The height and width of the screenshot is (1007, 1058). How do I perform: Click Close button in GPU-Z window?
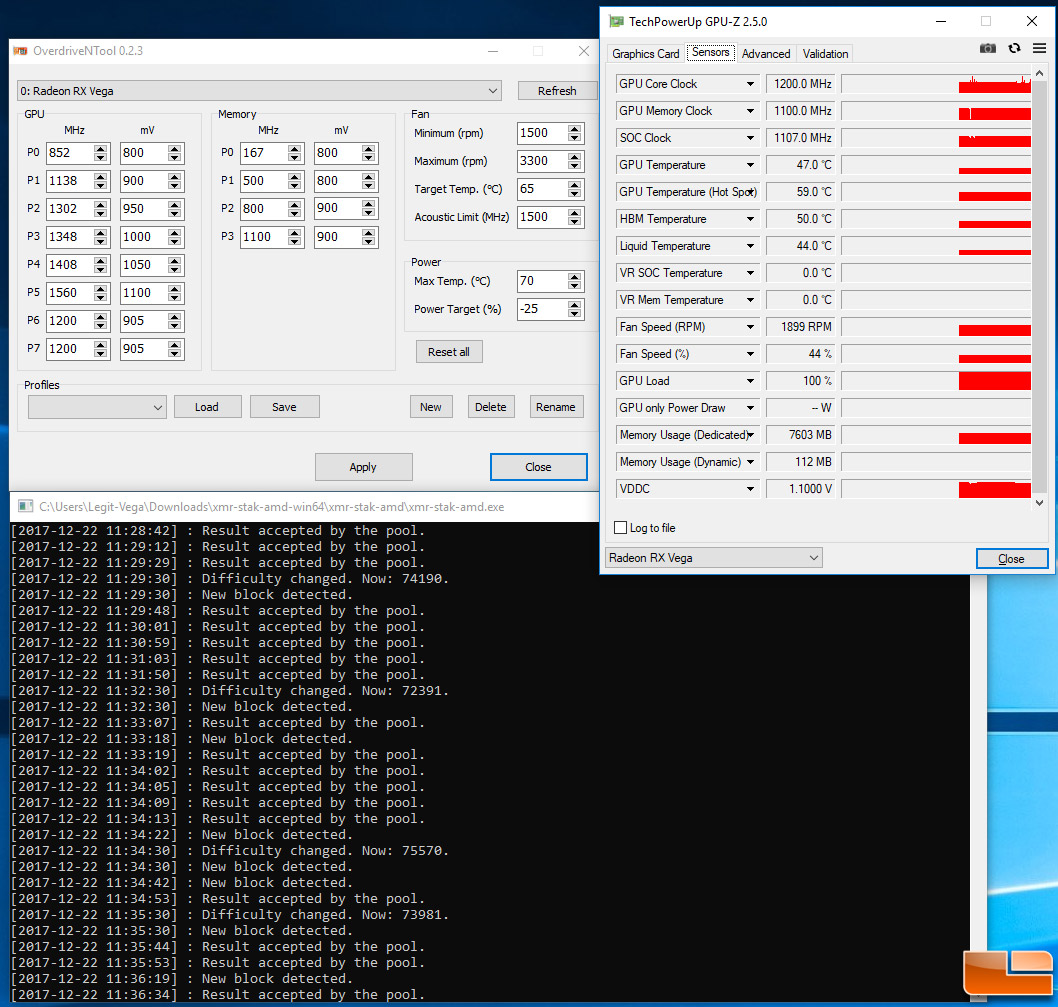pyautogui.click(x=1011, y=559)
